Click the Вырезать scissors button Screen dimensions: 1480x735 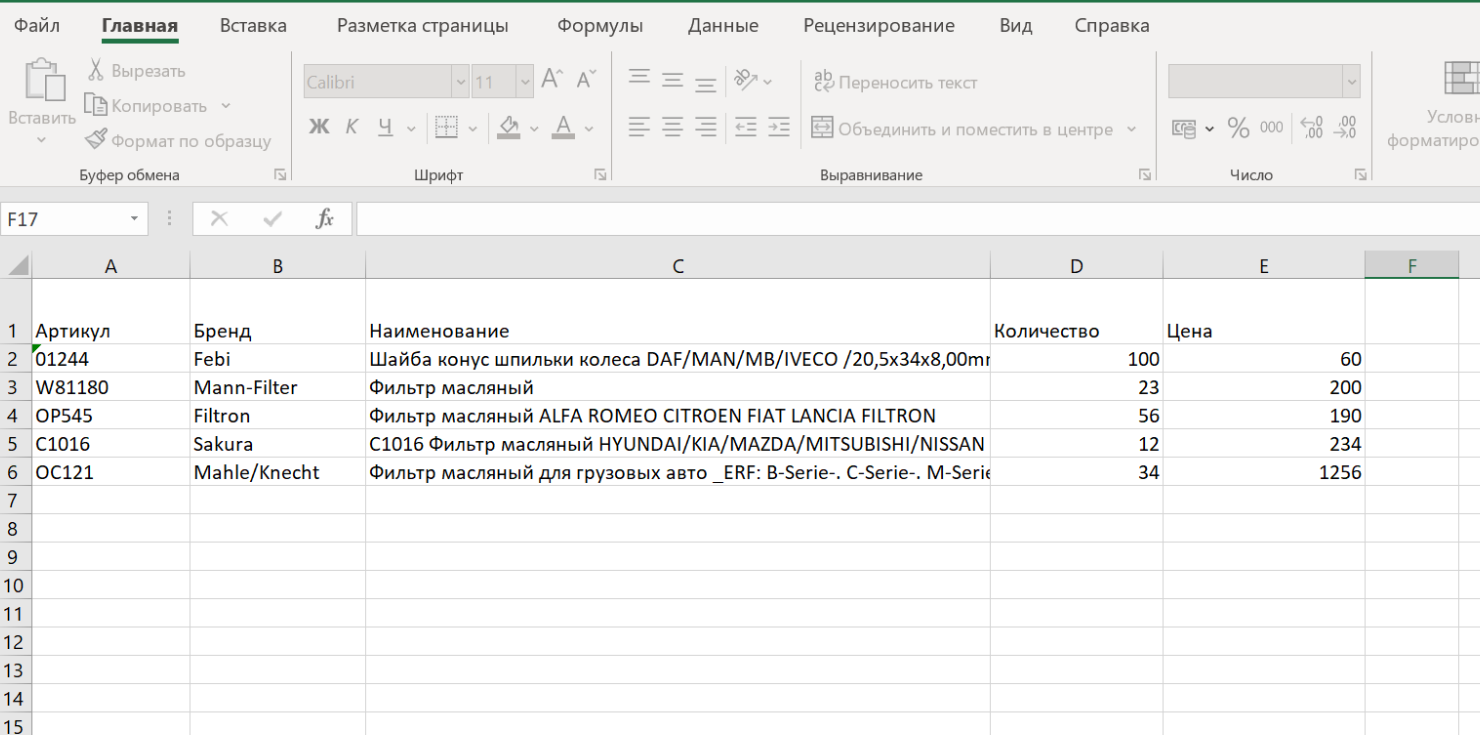pos(137,71)
